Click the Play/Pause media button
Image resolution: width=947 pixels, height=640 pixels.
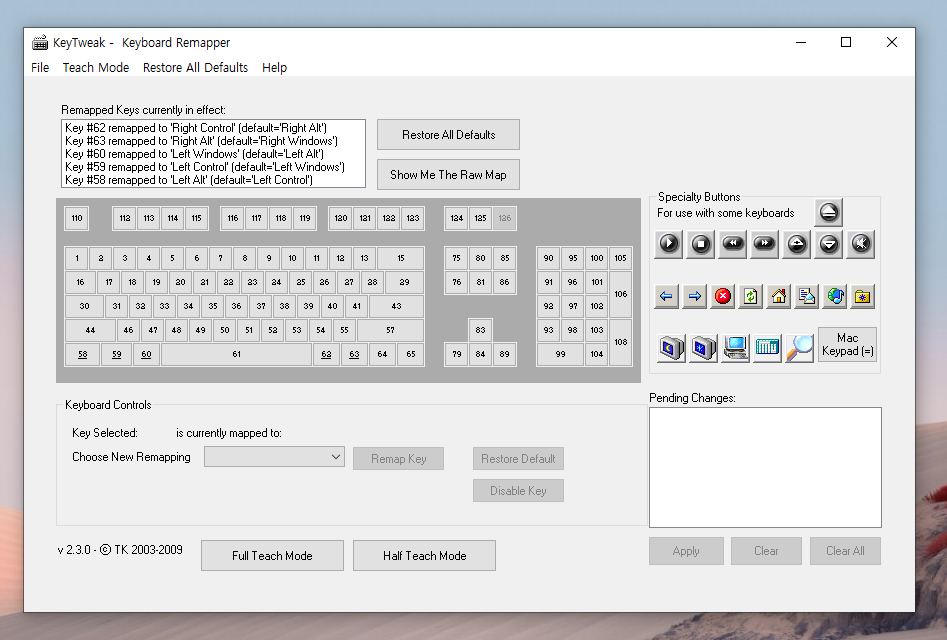click(669, 244)
